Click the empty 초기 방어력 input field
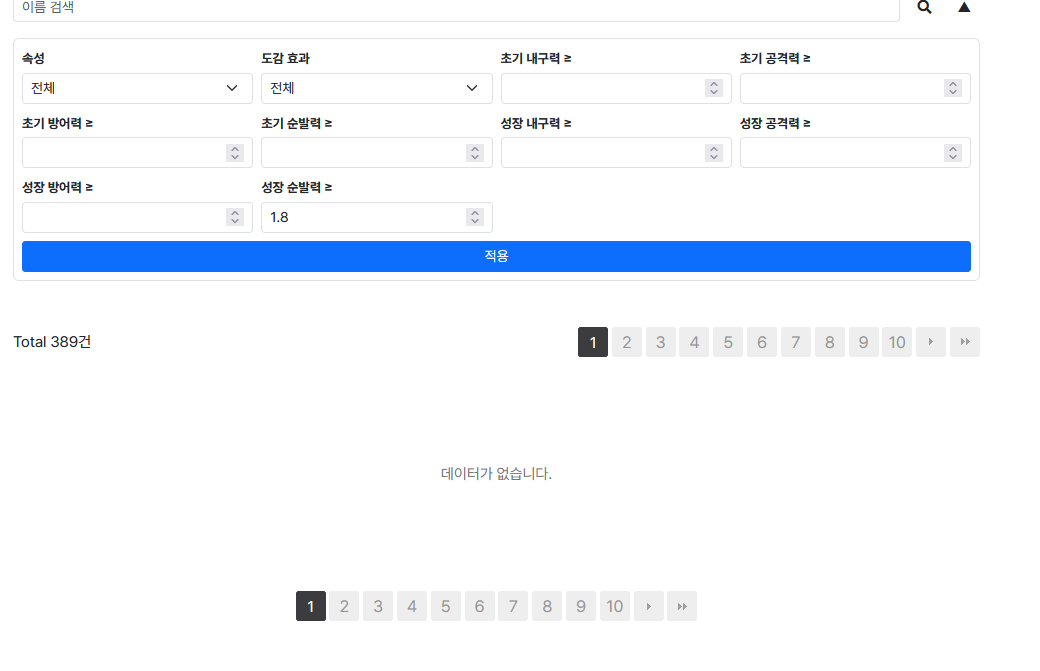1040x671 pixels. [x=120, y=152]
